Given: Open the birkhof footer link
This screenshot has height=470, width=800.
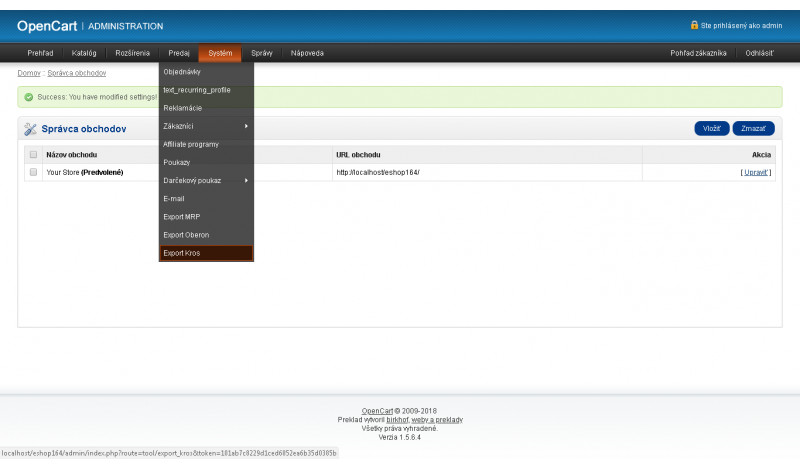Looking at the screenshot, I should pos(397,419).
